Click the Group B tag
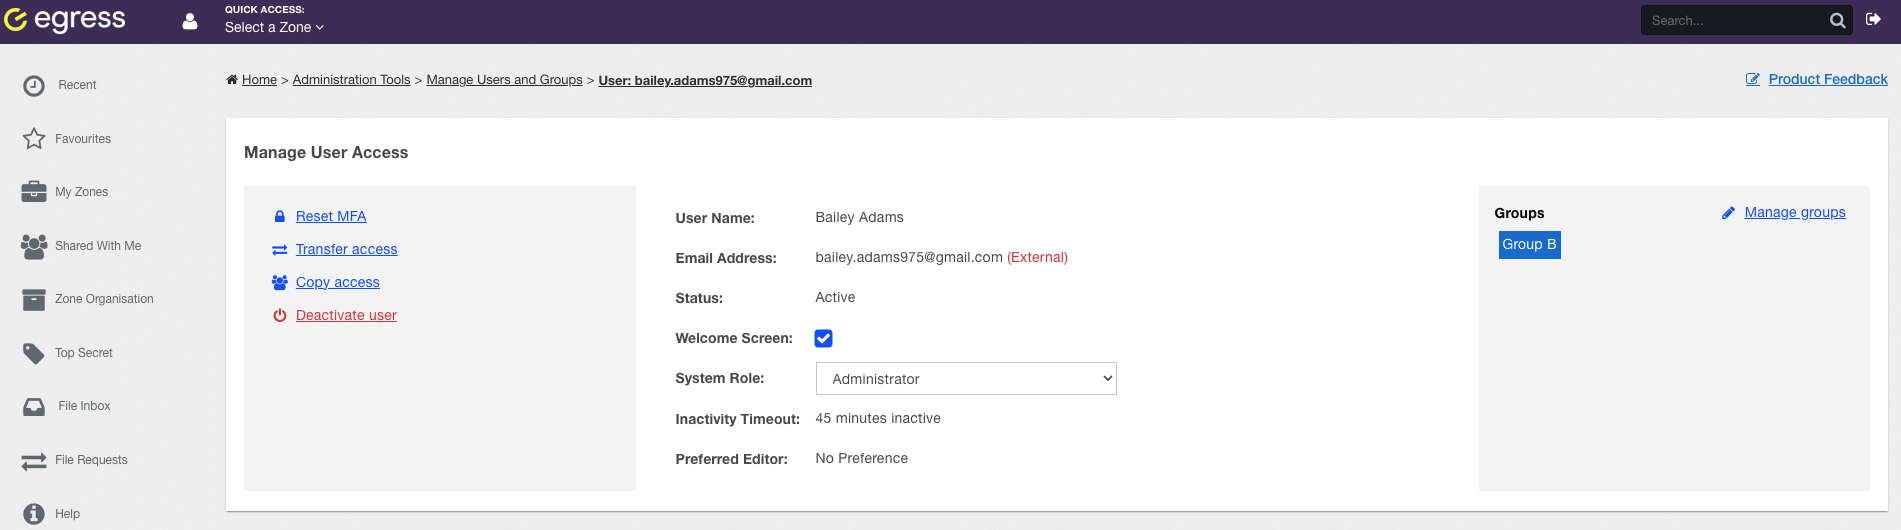 click(1529, 245)
